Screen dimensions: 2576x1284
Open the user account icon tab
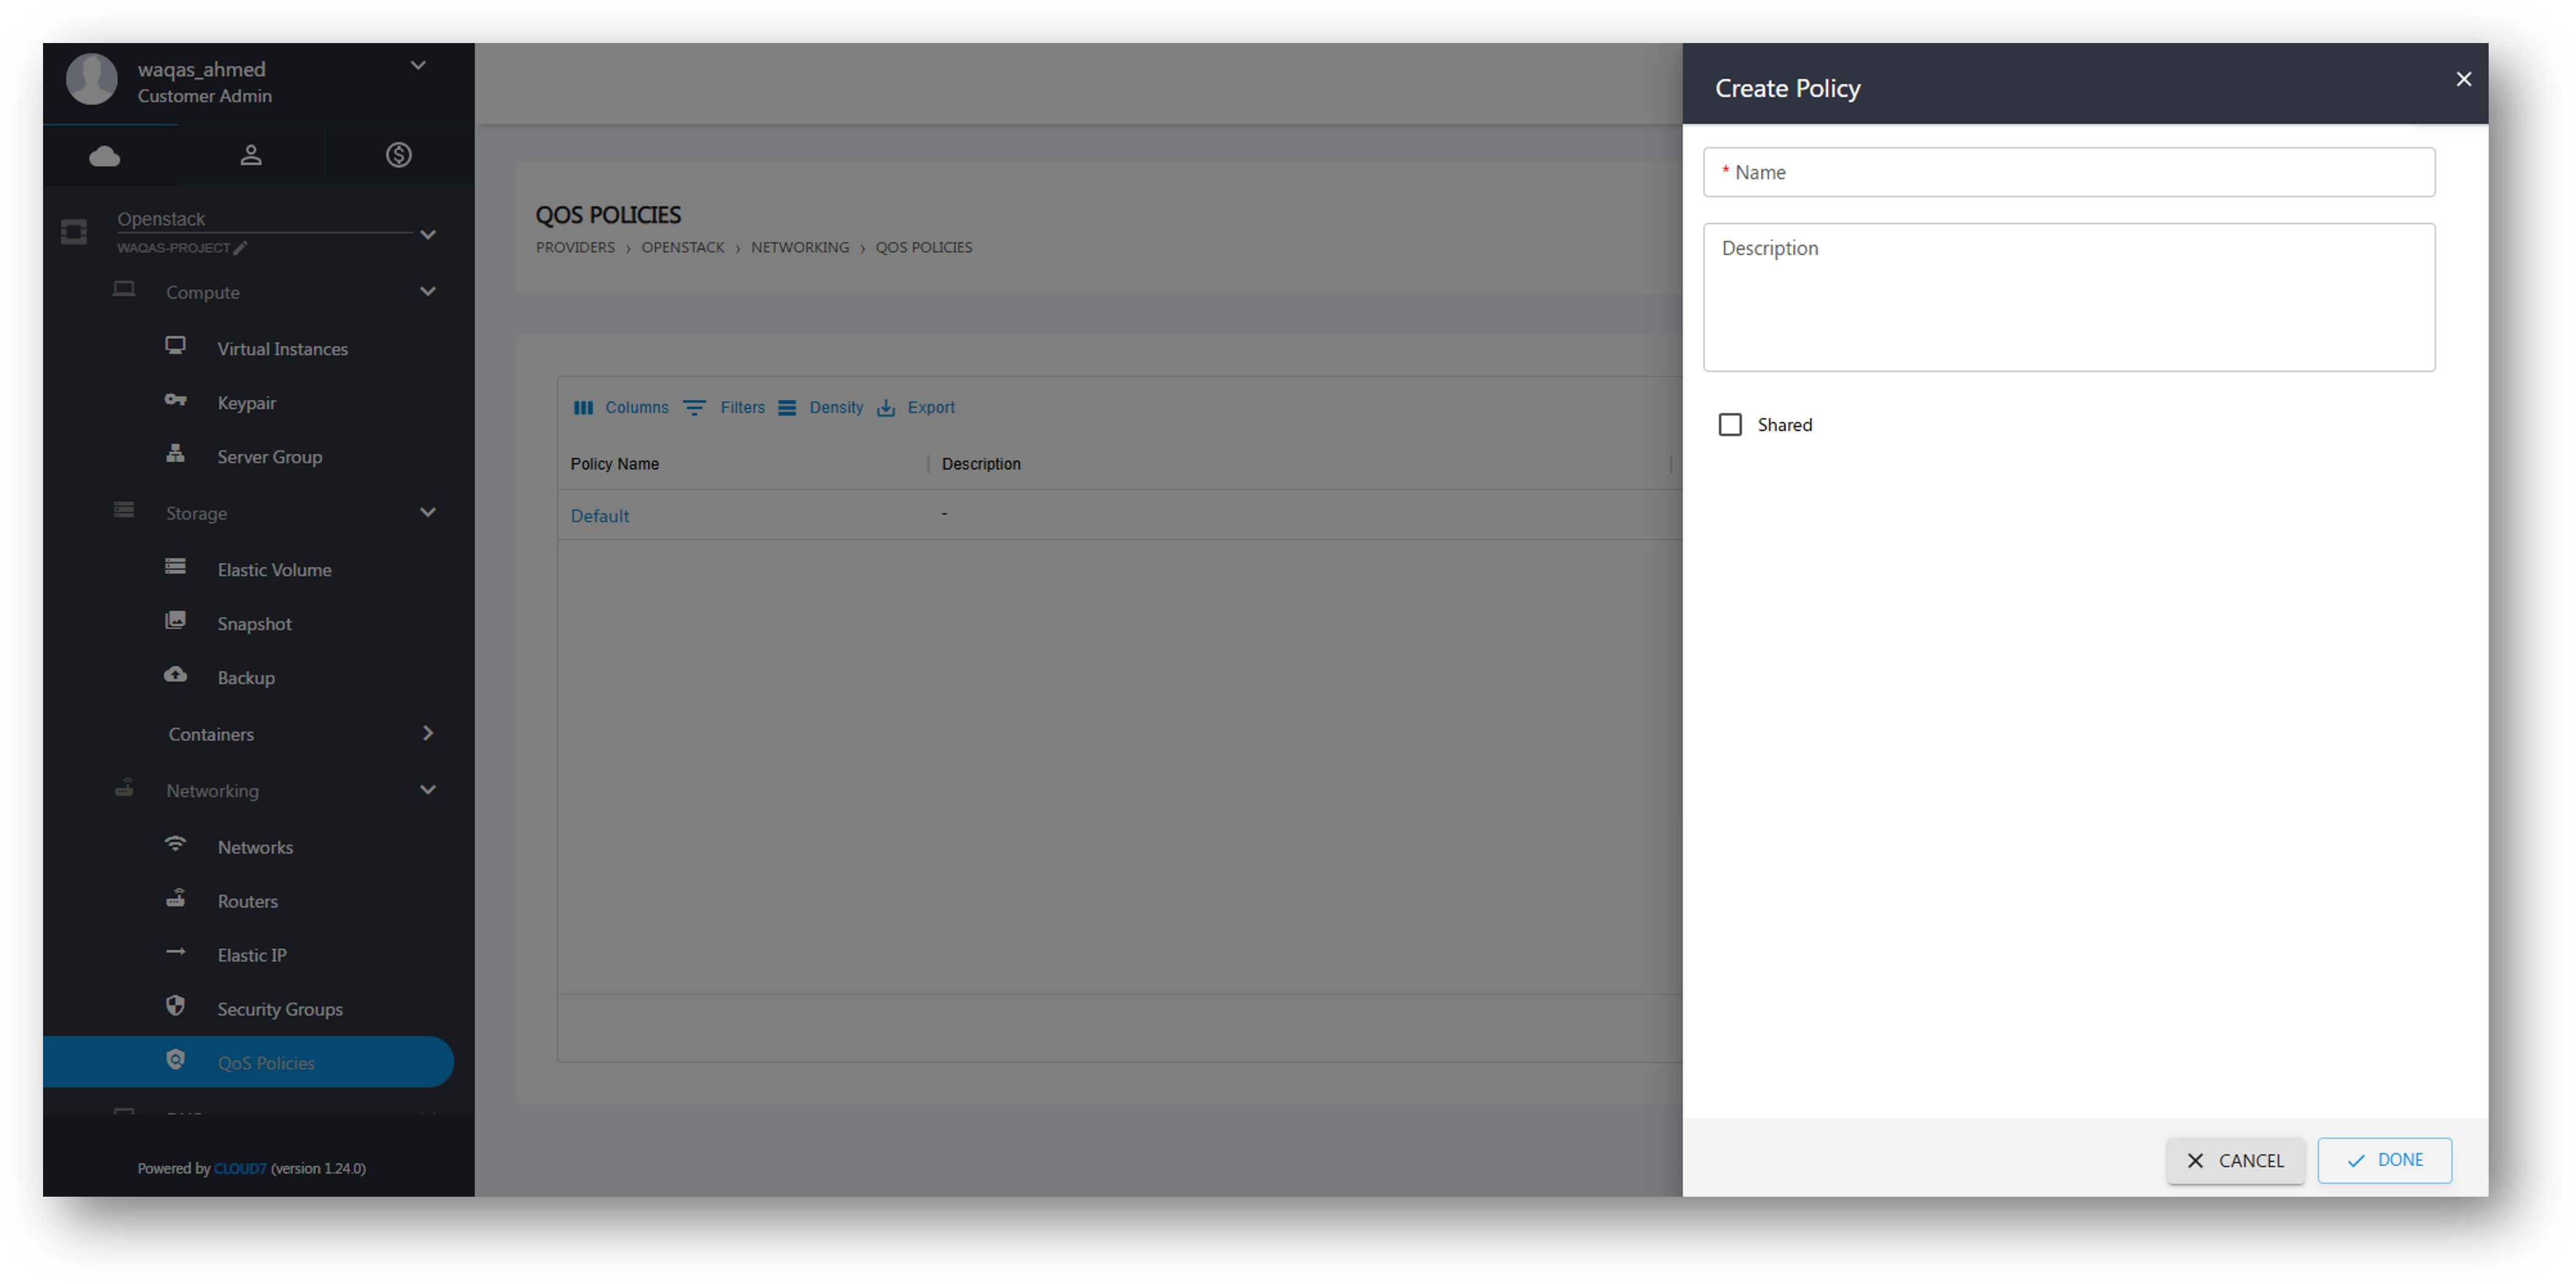point(251,155)
